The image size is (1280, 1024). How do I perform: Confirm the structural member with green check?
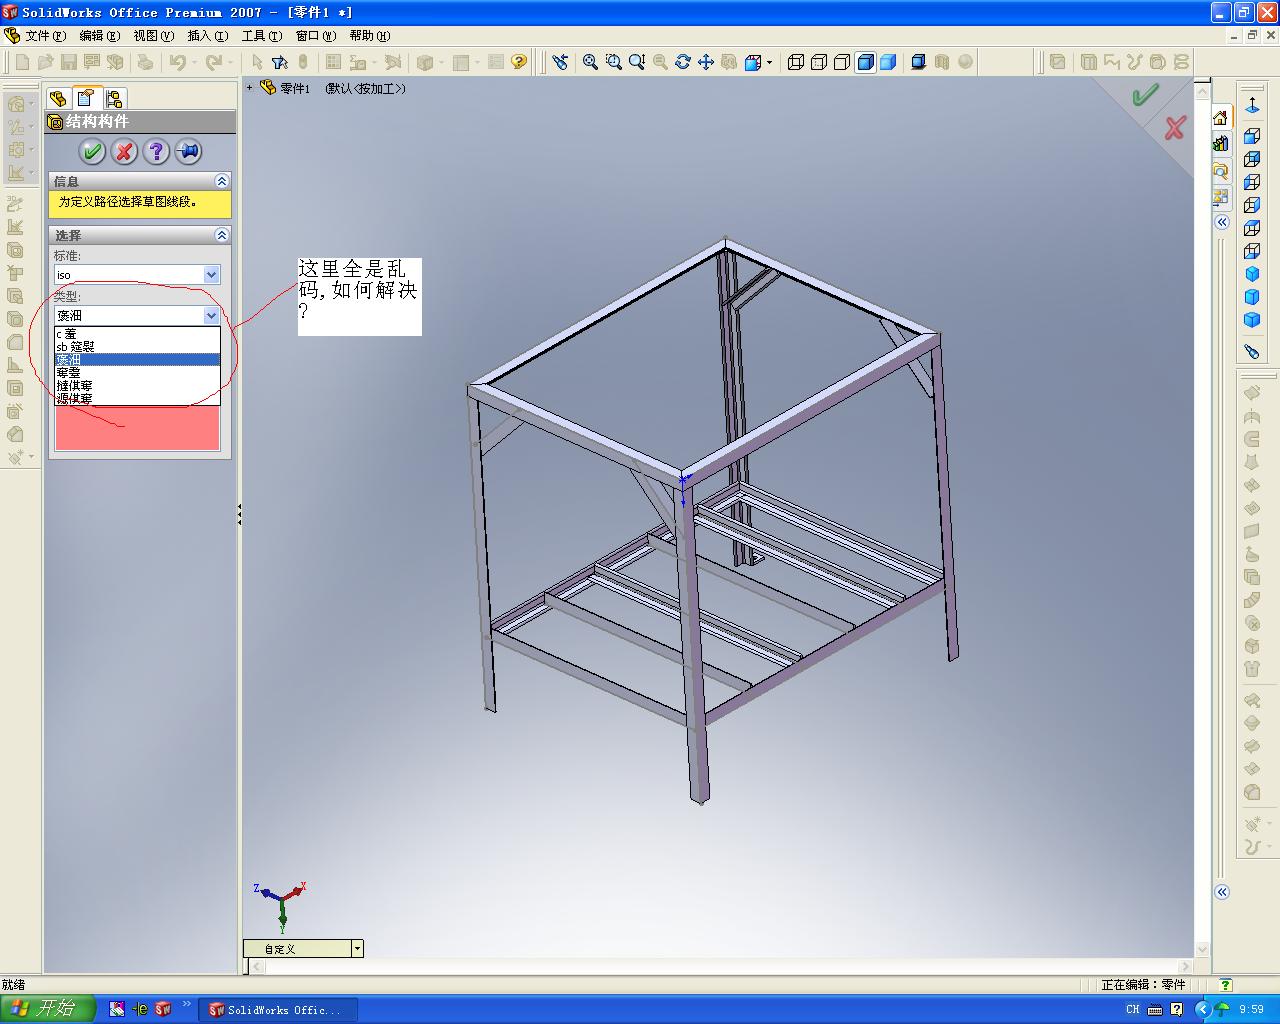coord(93,152)
